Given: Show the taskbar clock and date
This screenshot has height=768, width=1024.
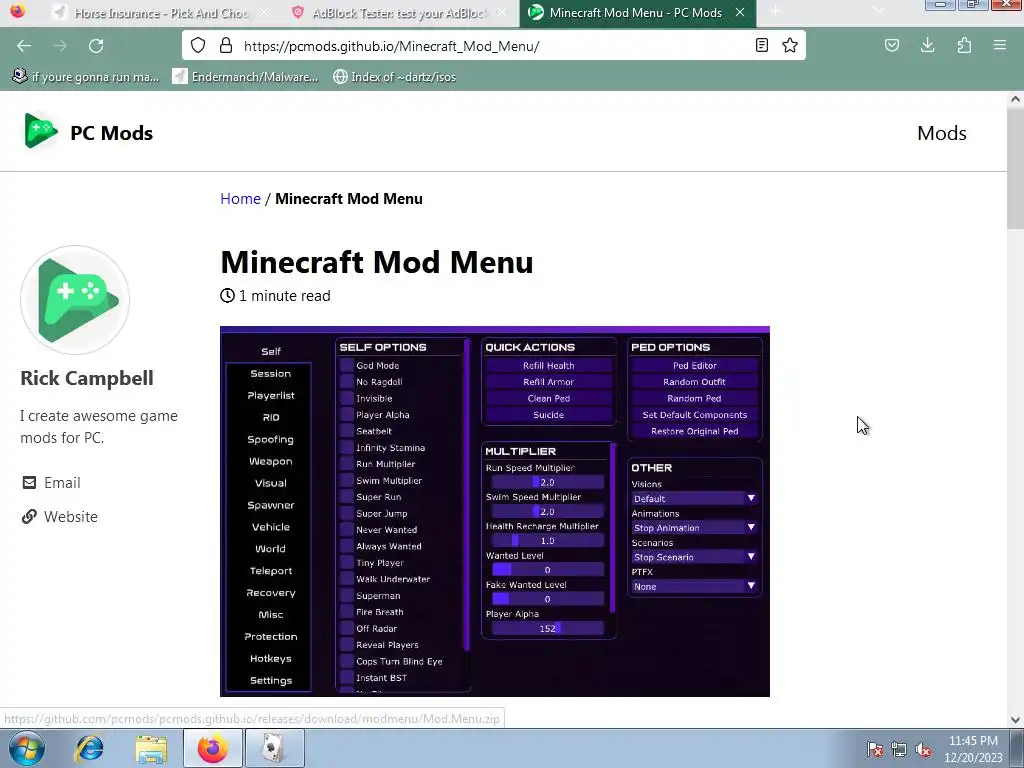Looking at the screenshot, I should [973, 749].
